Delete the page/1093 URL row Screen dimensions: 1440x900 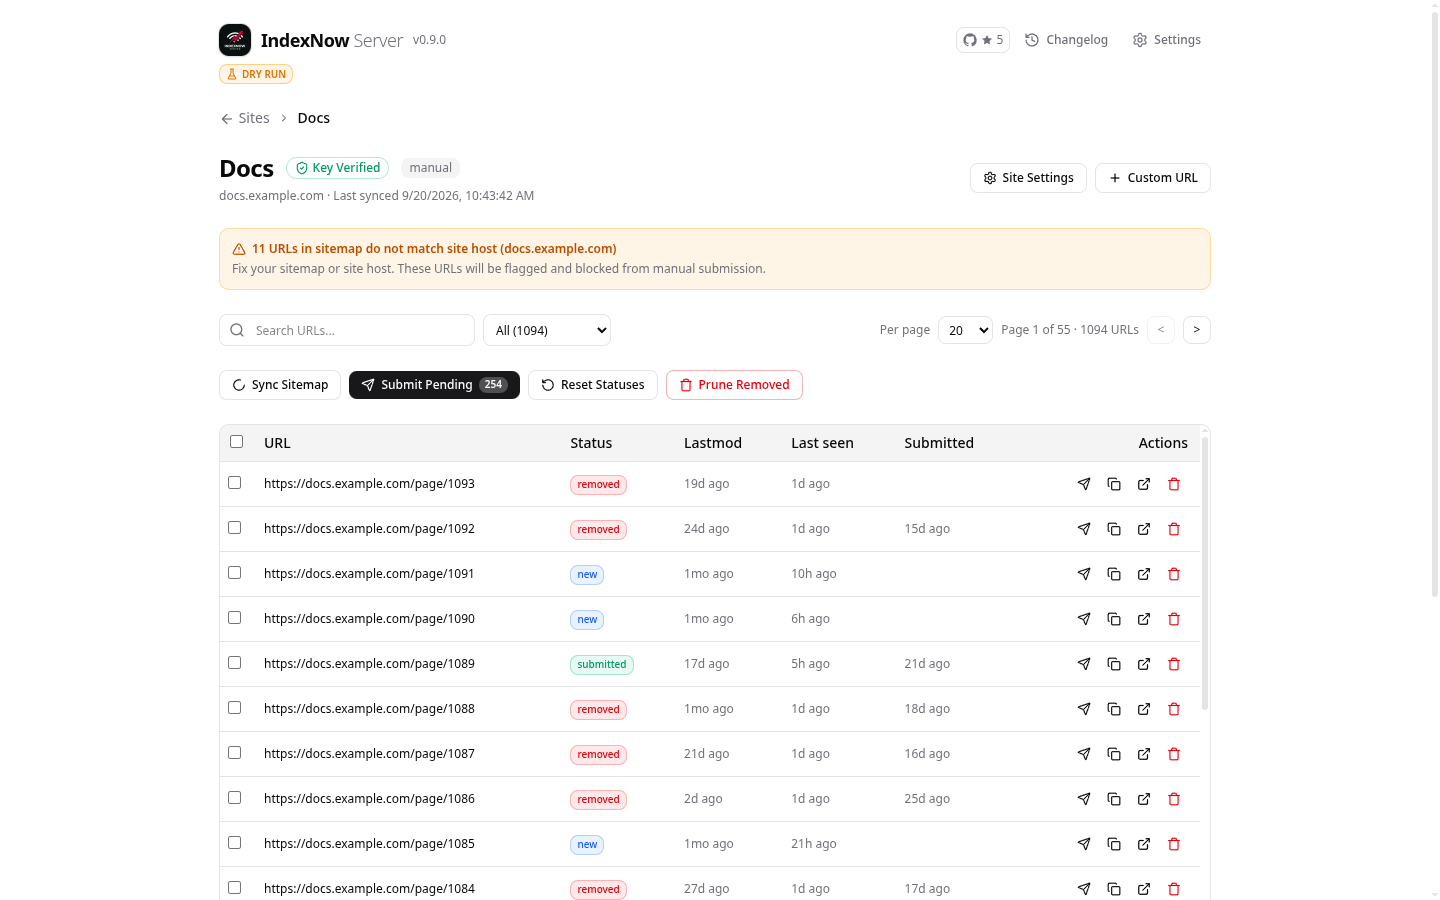[1174, 484]
